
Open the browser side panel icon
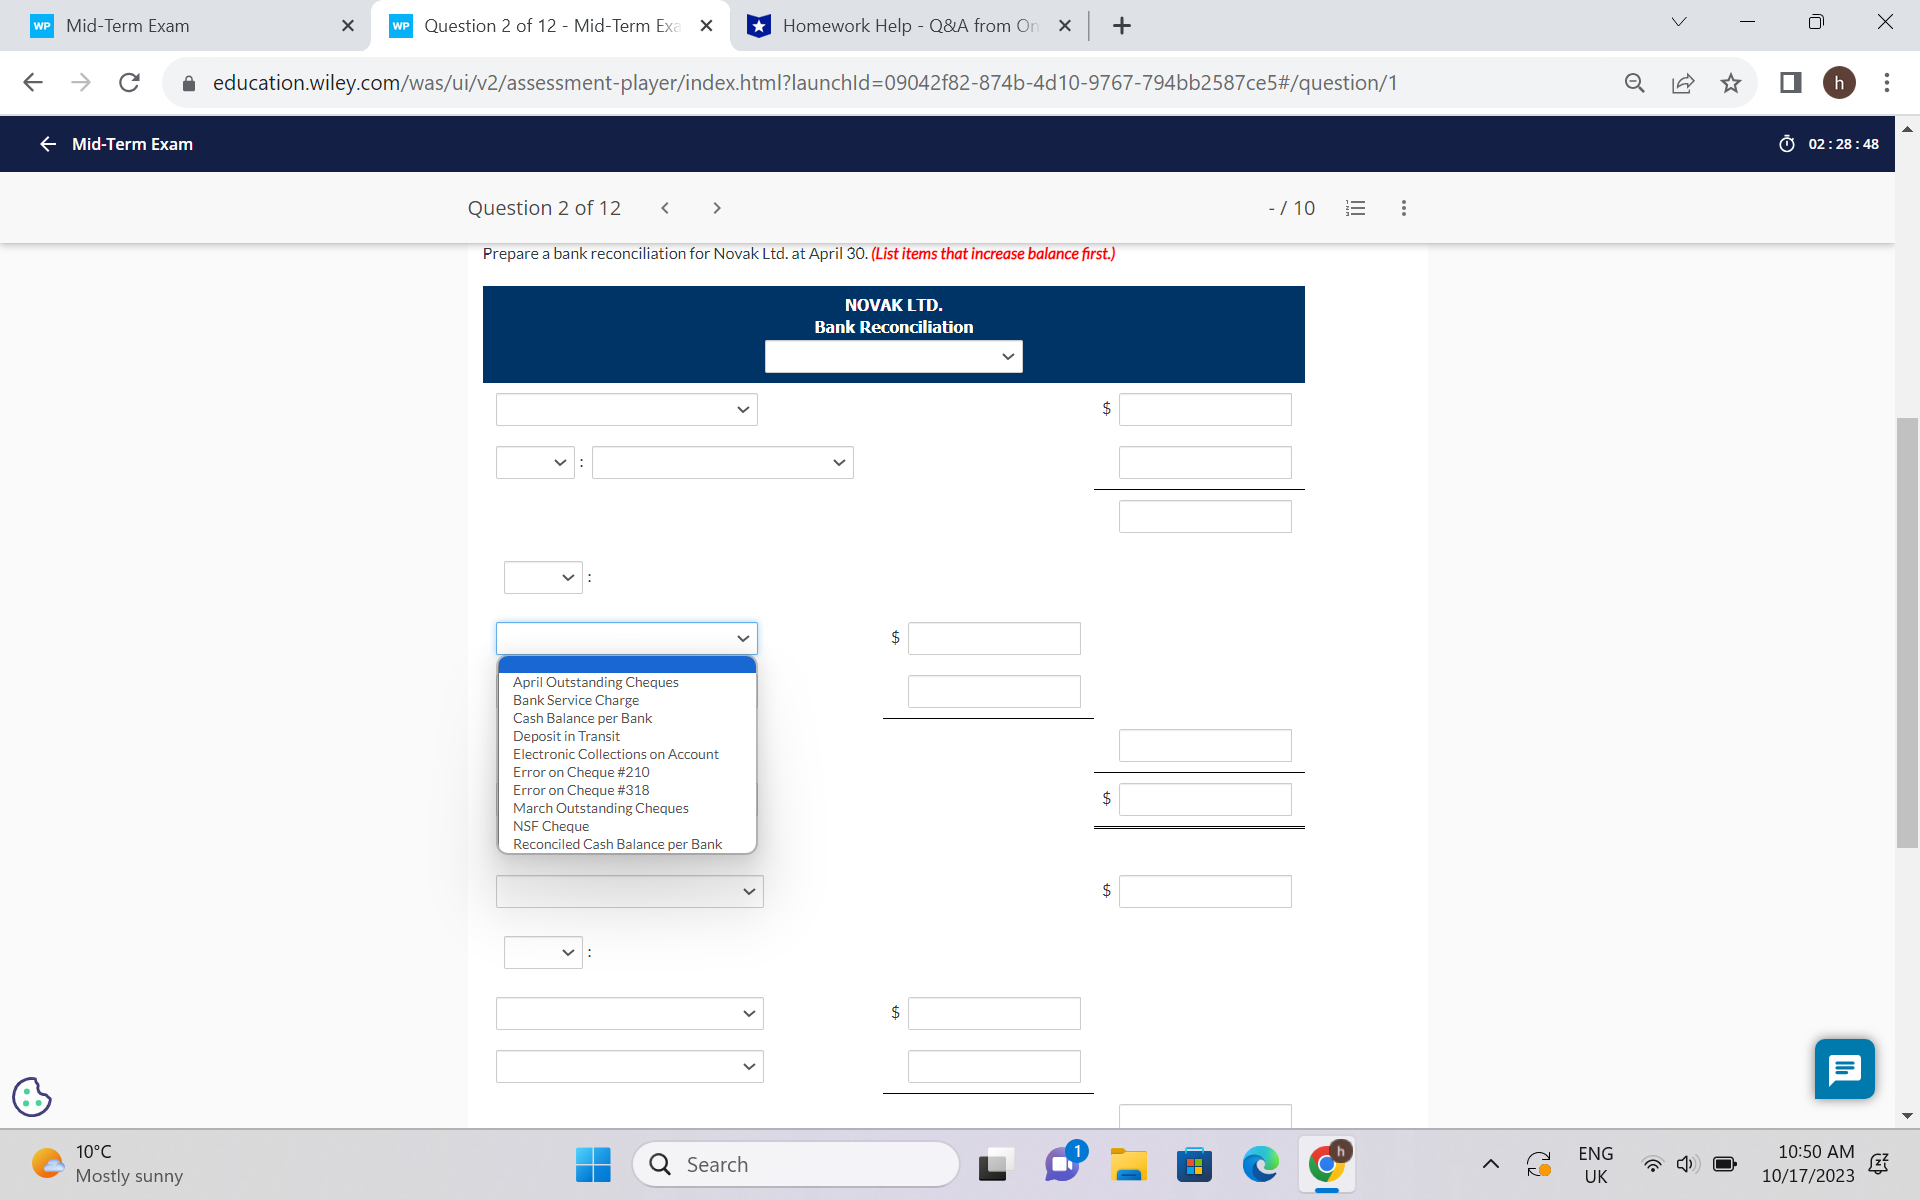[x=1789, y=83]
